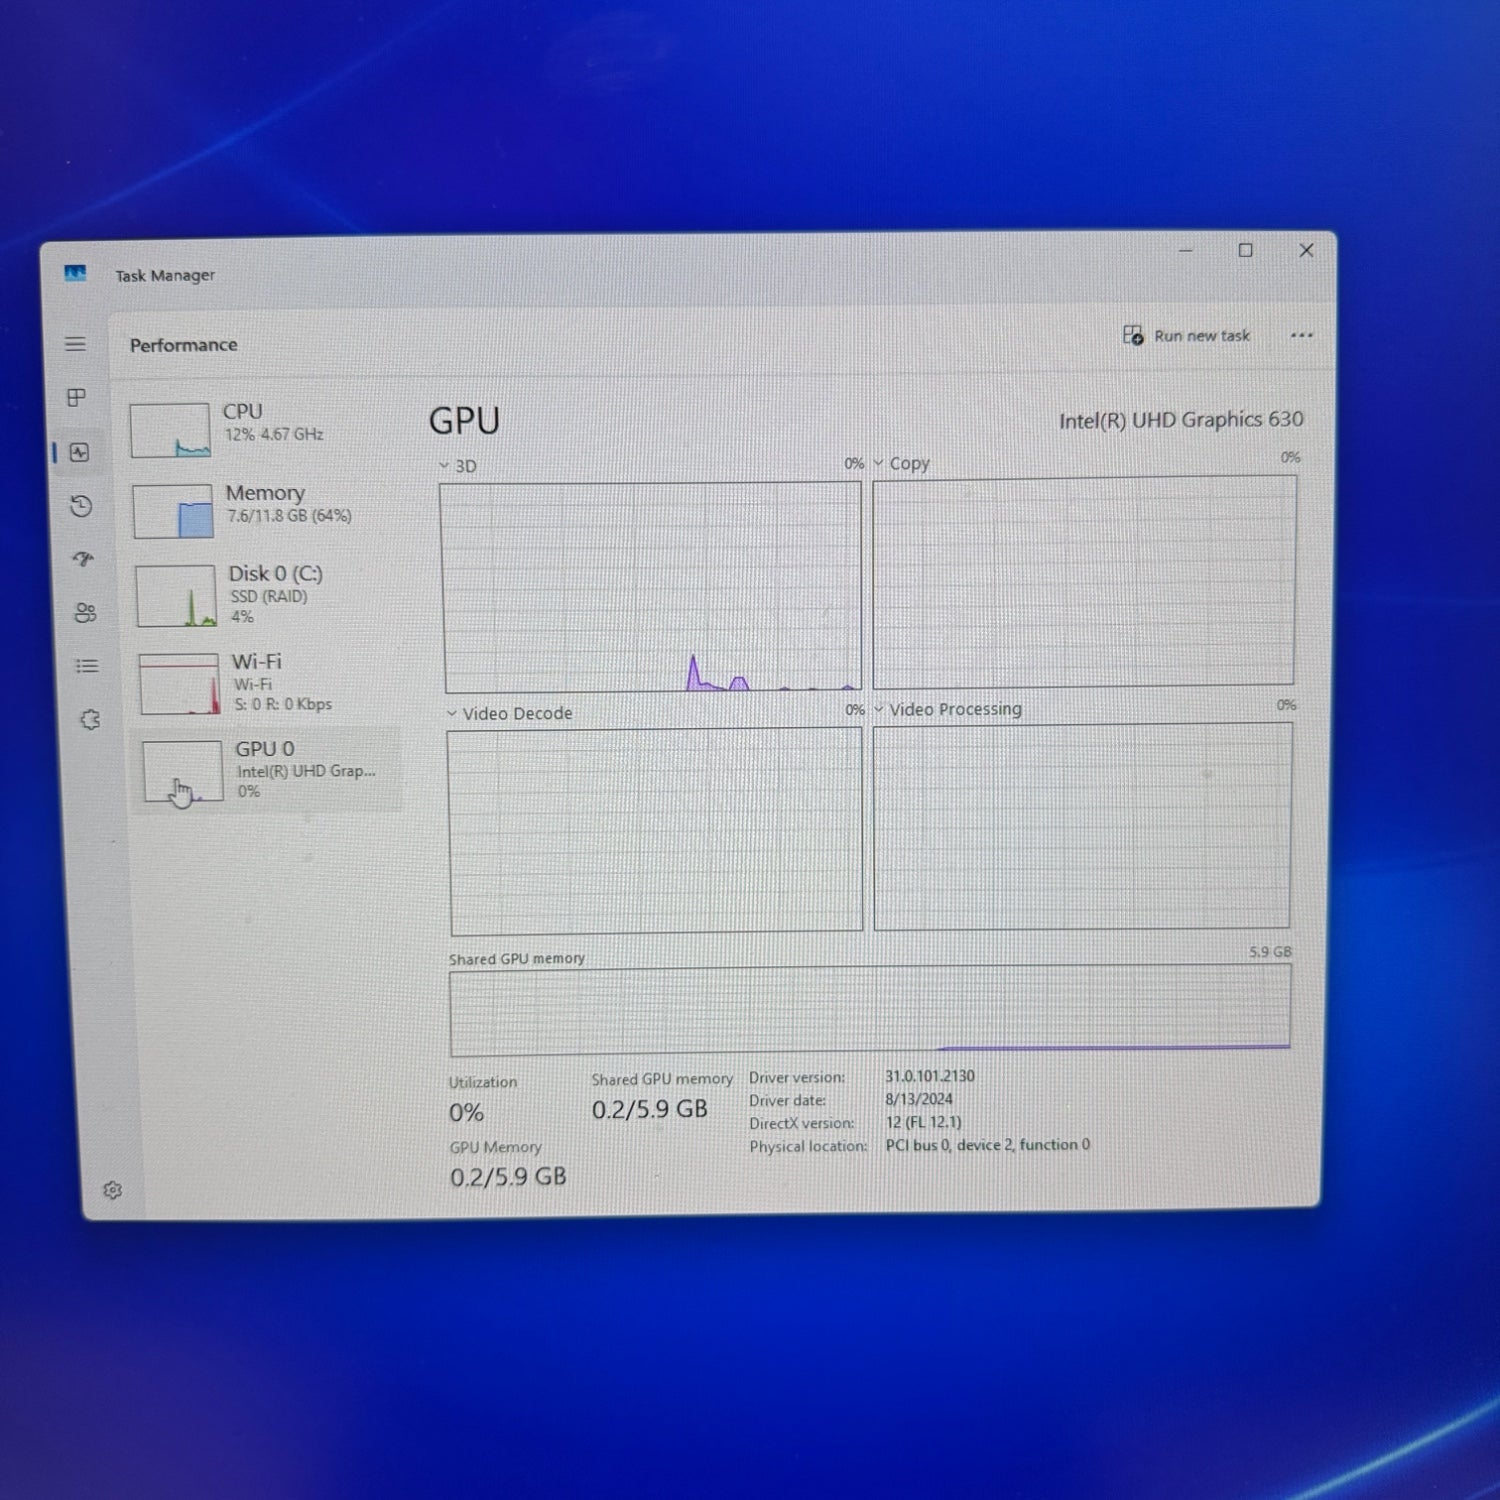Change the Video Decode graph engine
Viewport: 1500px width, 1500px height.
coord(510,713)
